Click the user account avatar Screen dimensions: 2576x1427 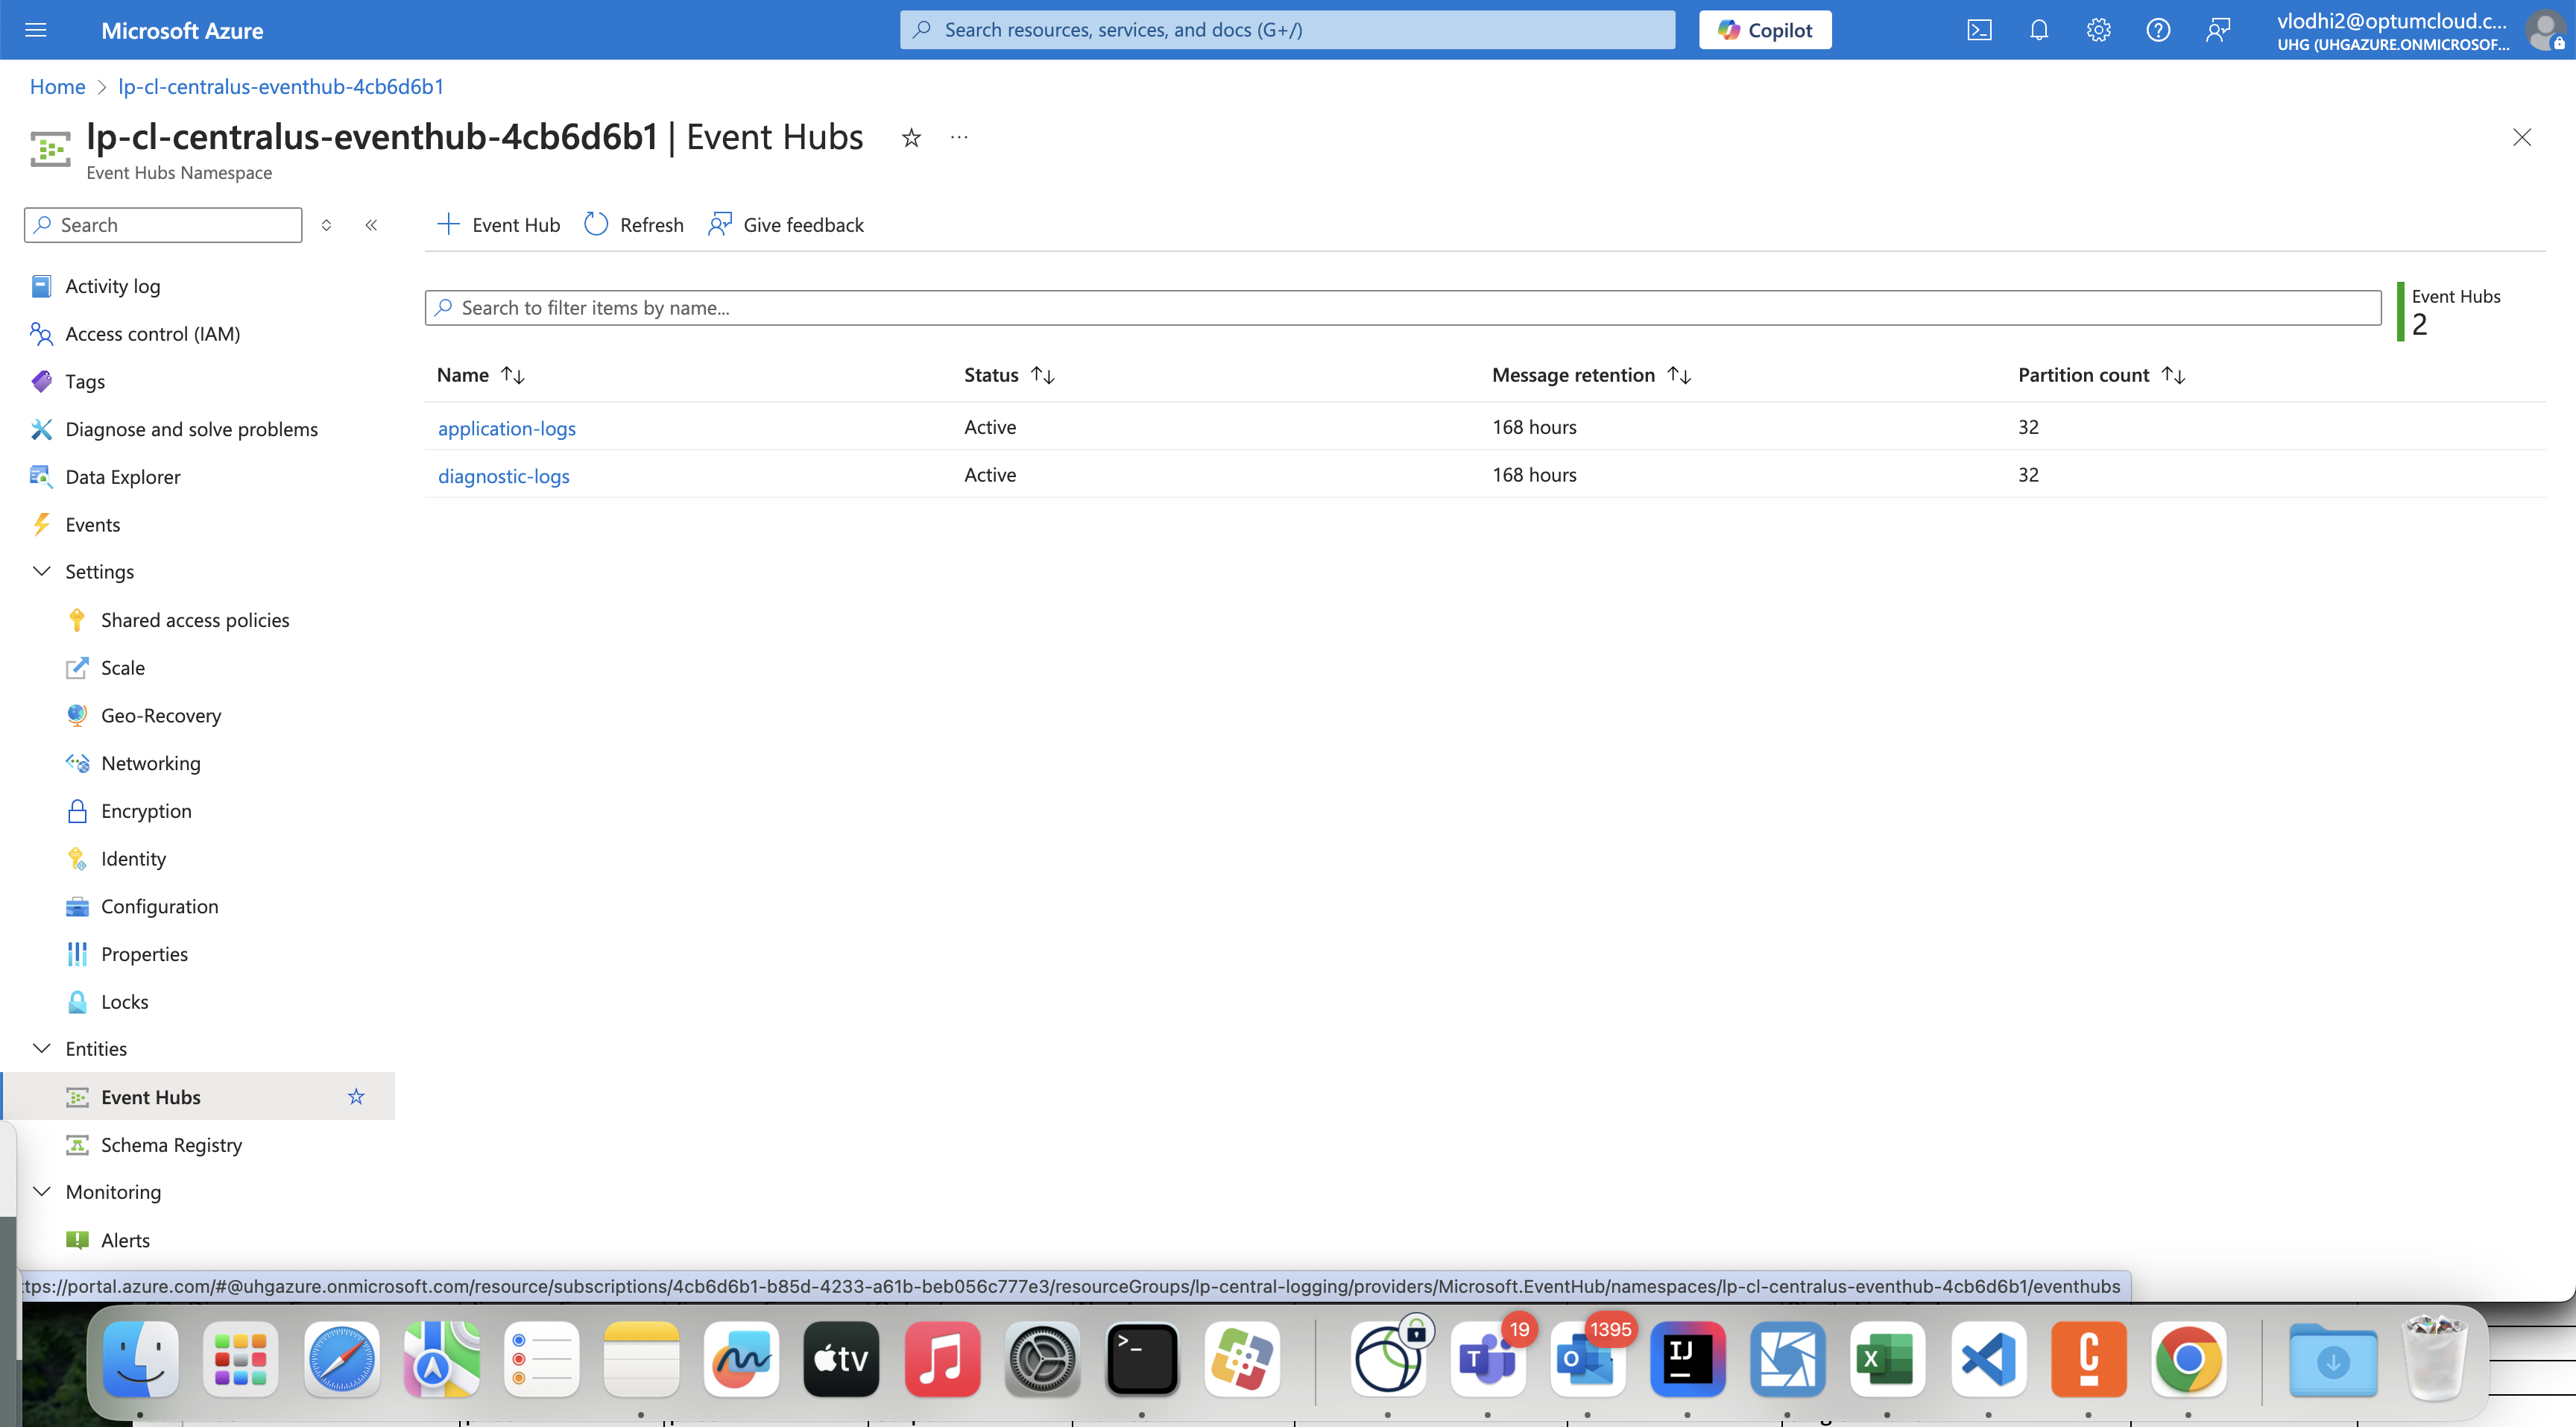pos(2545,30)
